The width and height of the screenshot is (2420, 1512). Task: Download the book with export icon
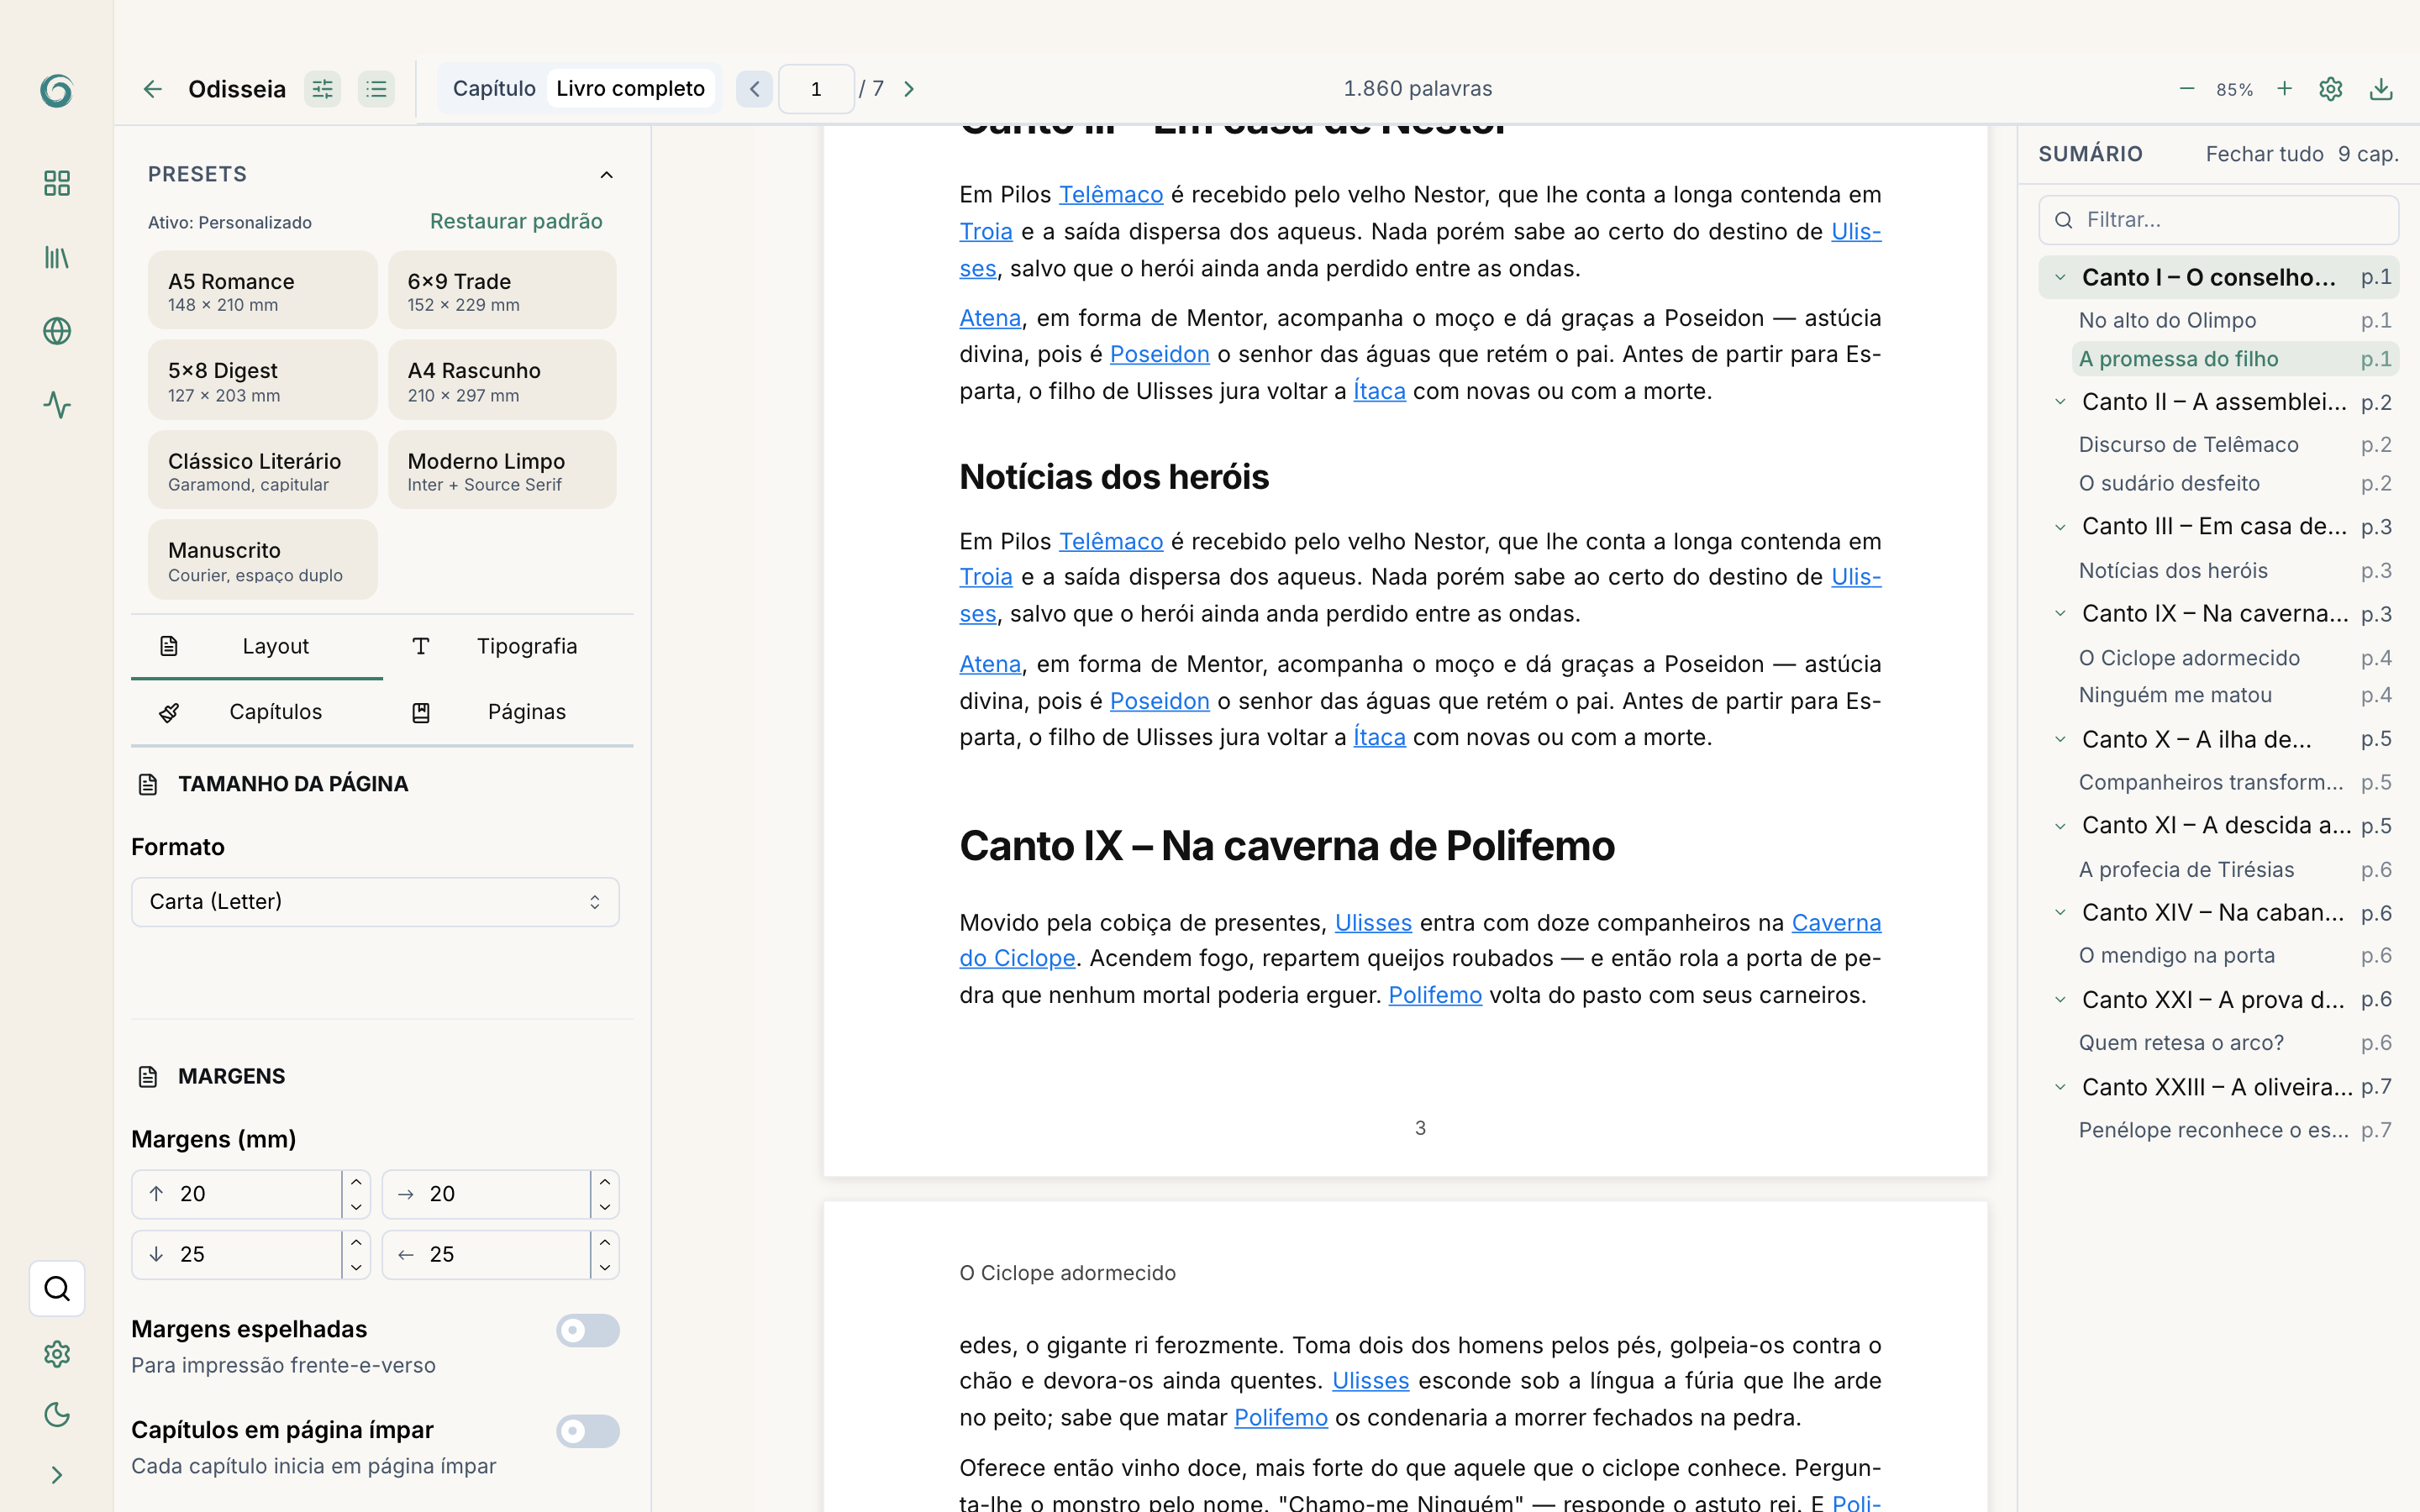coord(2382,89)
